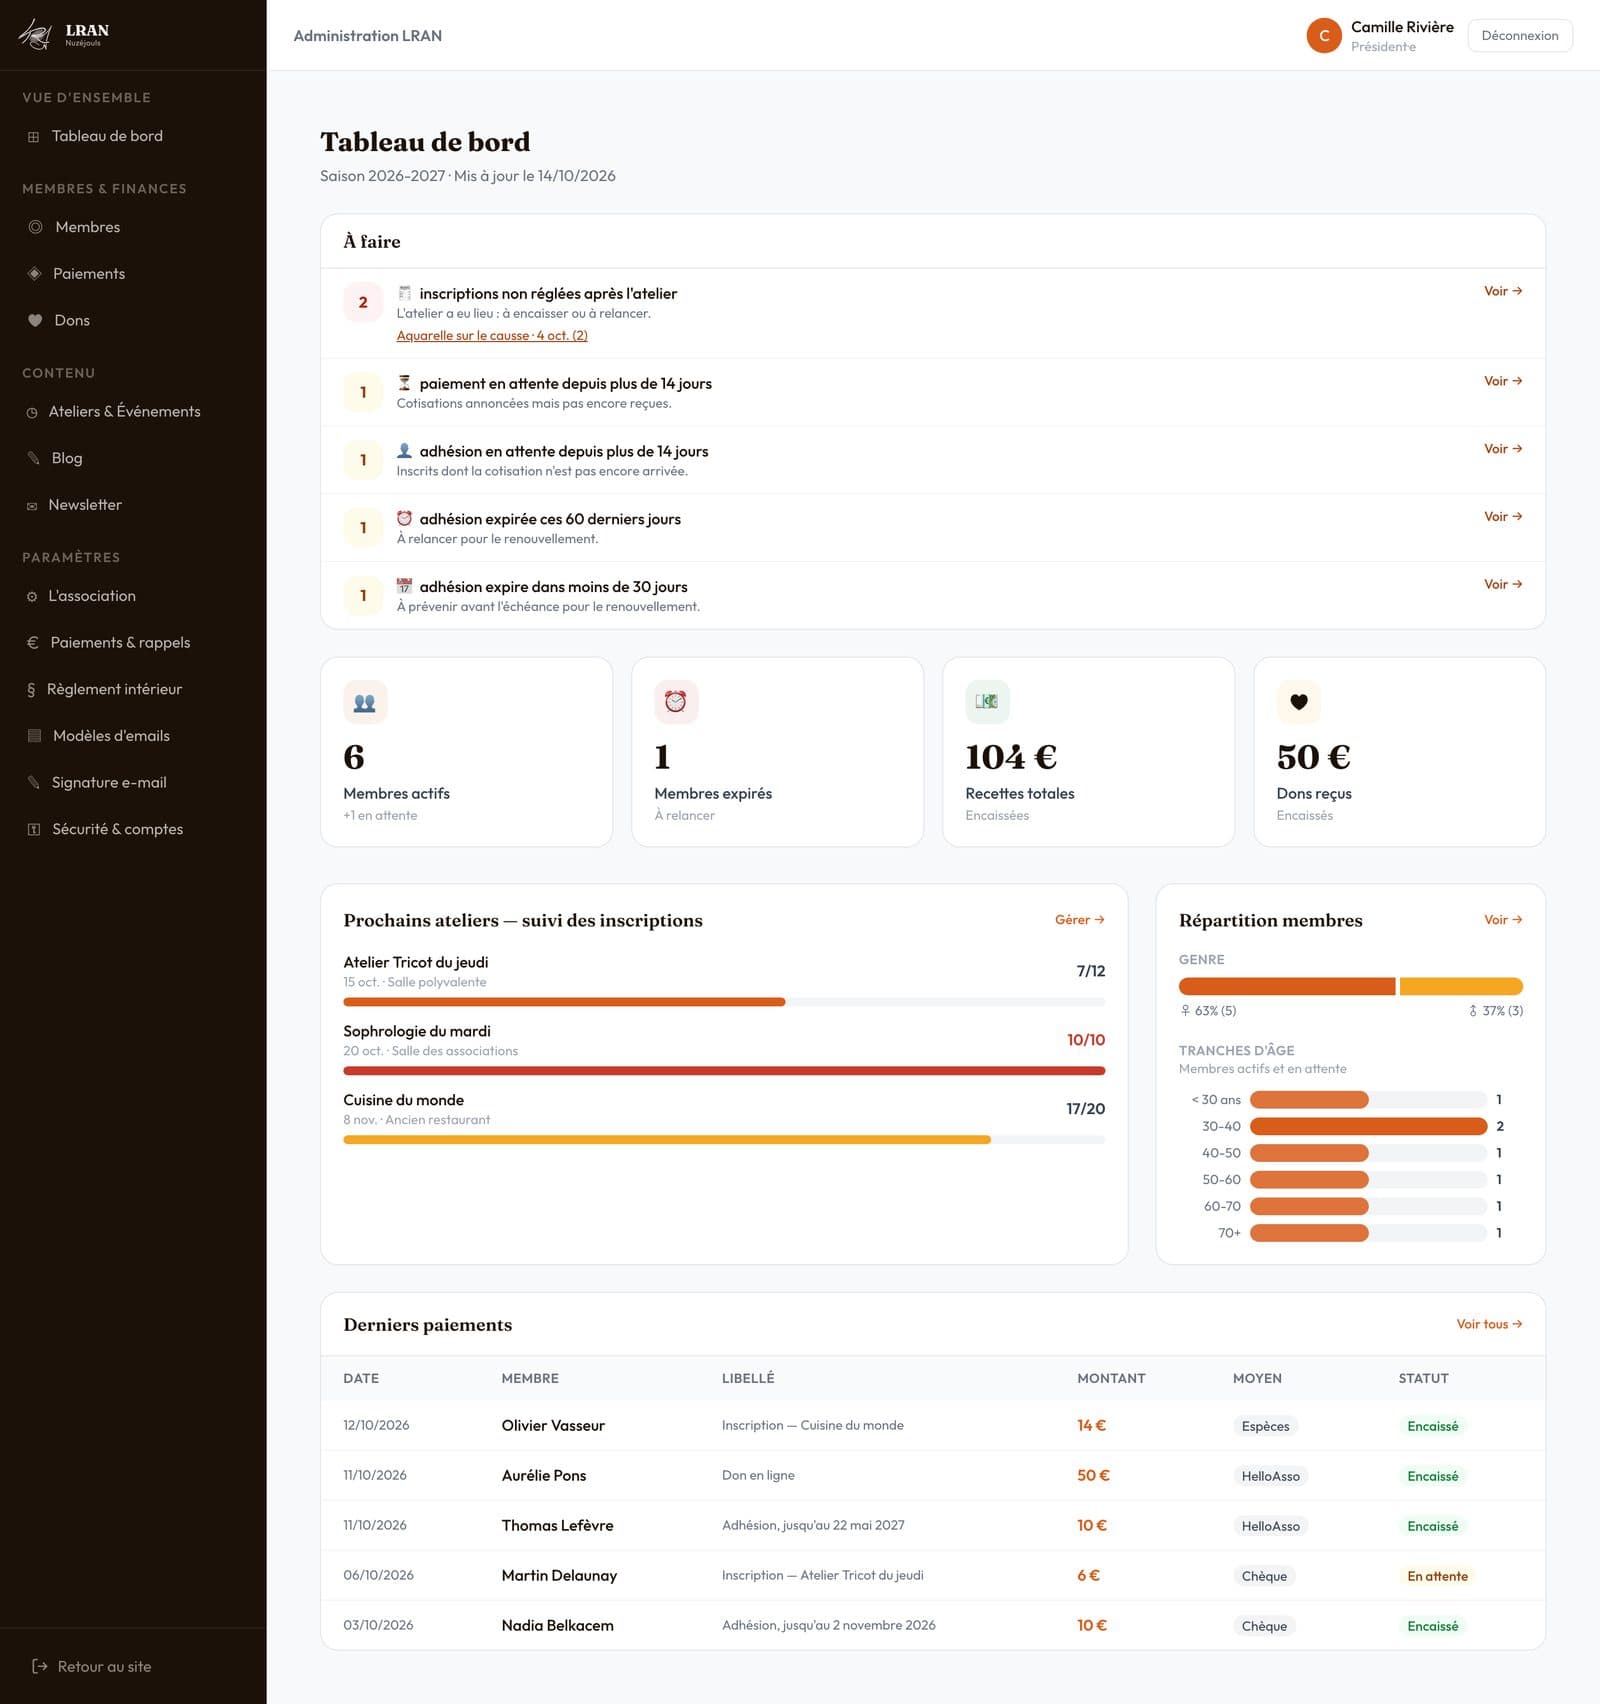1600x1704 pixels.
Task: Click the Règlement intérieur section icon
Action: (31, 690)
